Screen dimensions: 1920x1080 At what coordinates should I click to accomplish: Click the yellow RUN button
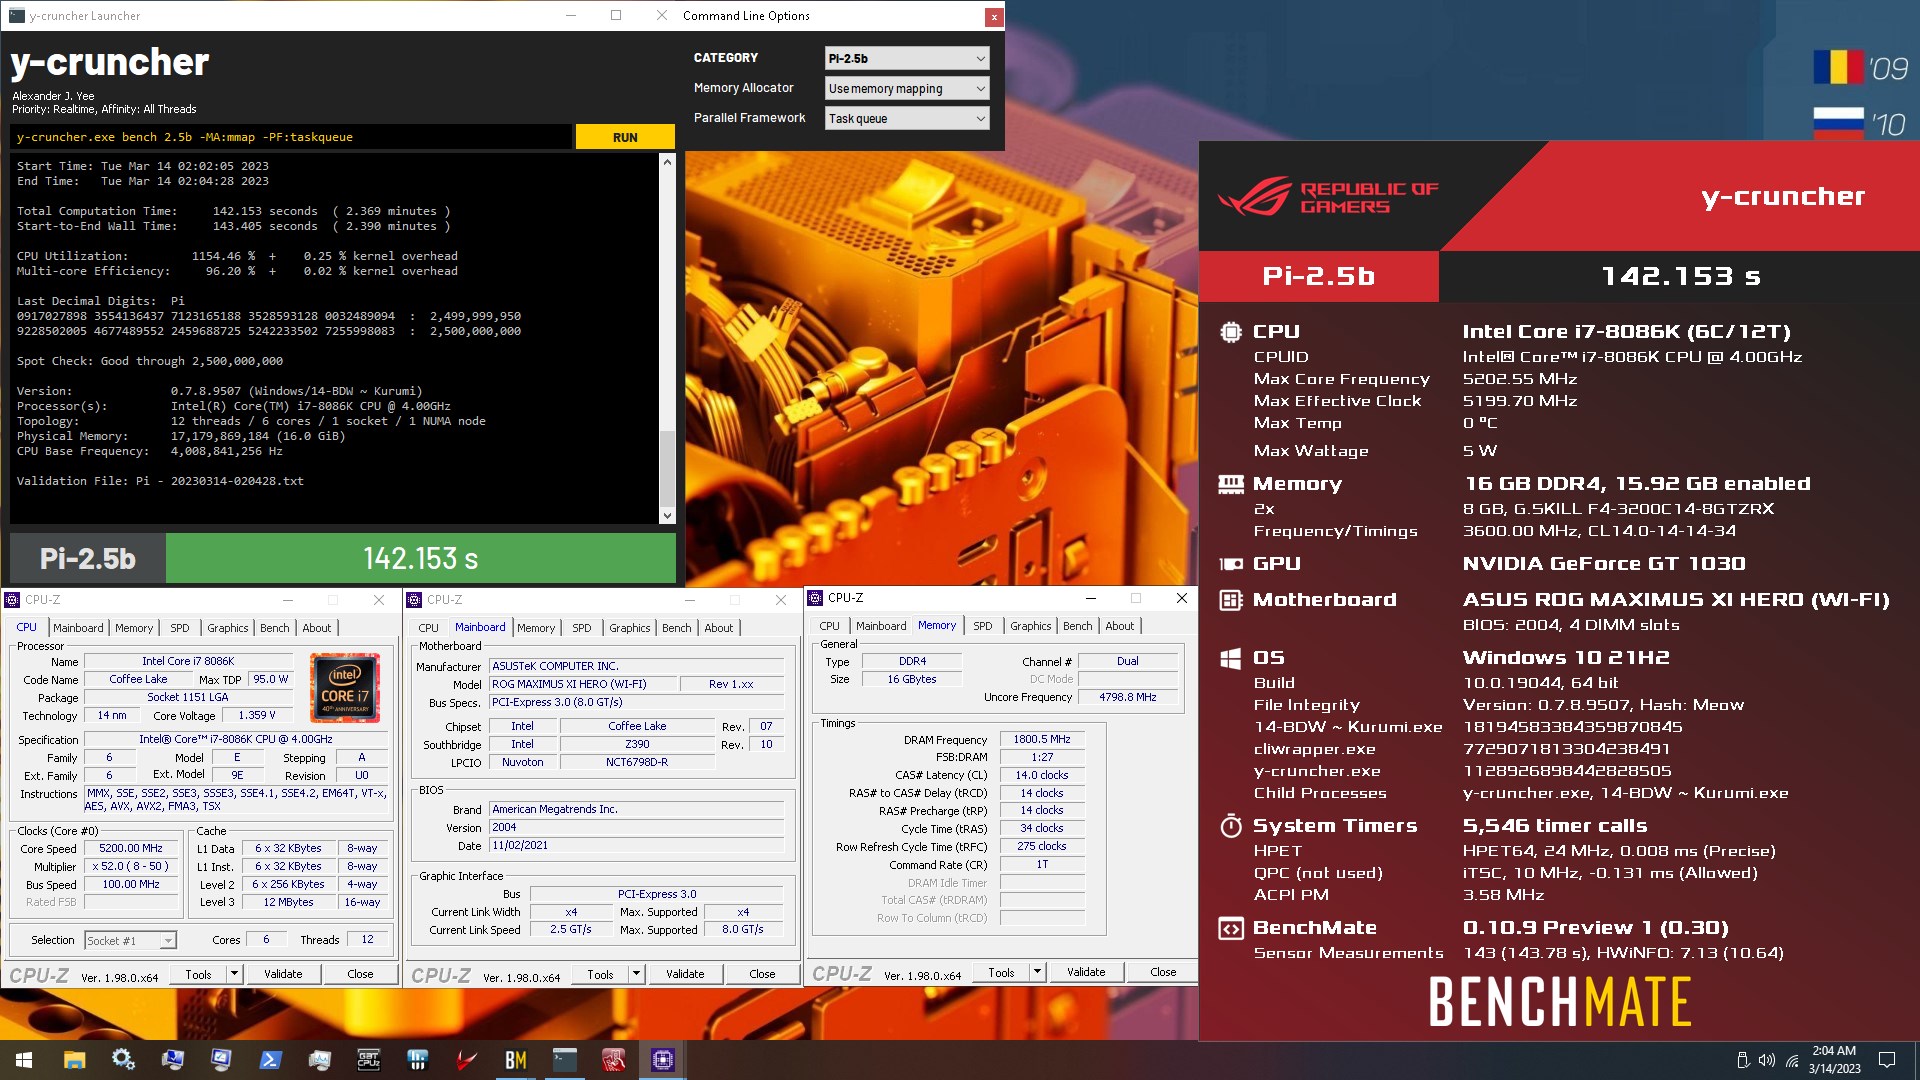click(625, 137)
